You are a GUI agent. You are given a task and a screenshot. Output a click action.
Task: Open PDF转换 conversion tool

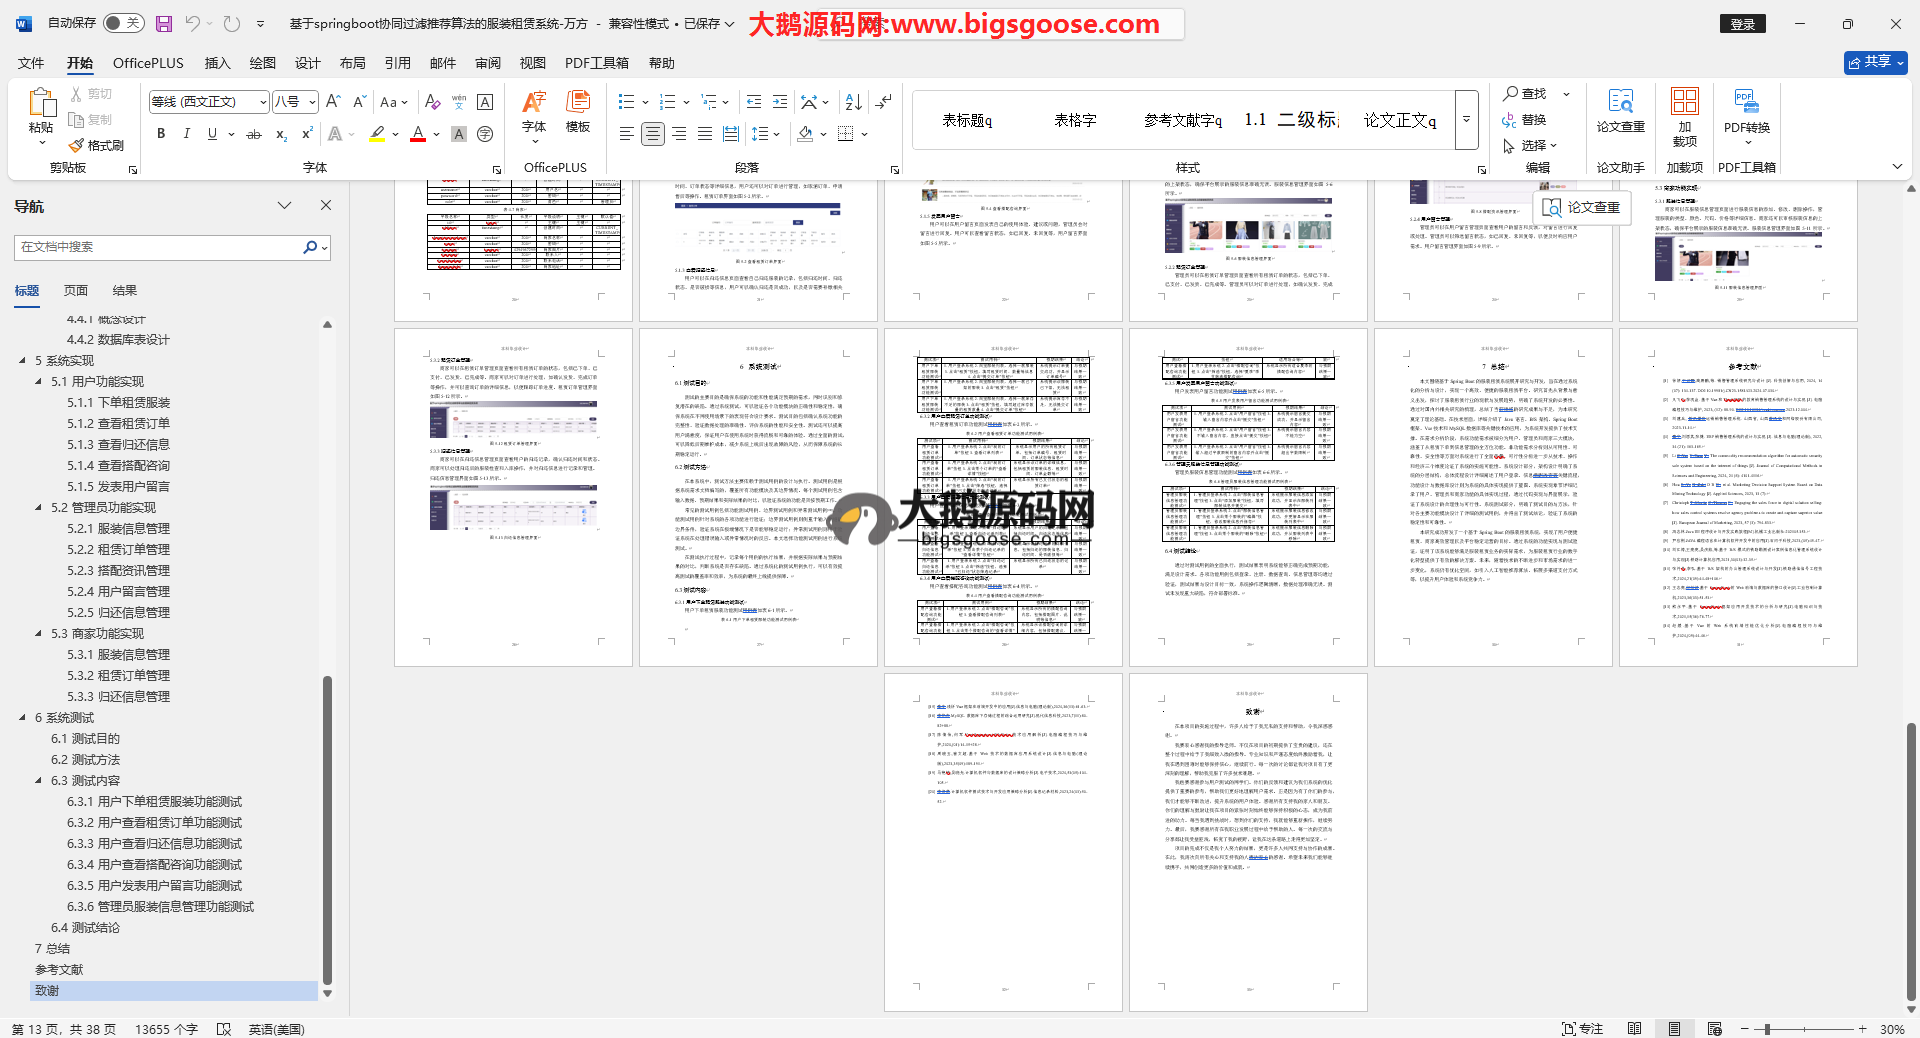[x=1746, y=110]
